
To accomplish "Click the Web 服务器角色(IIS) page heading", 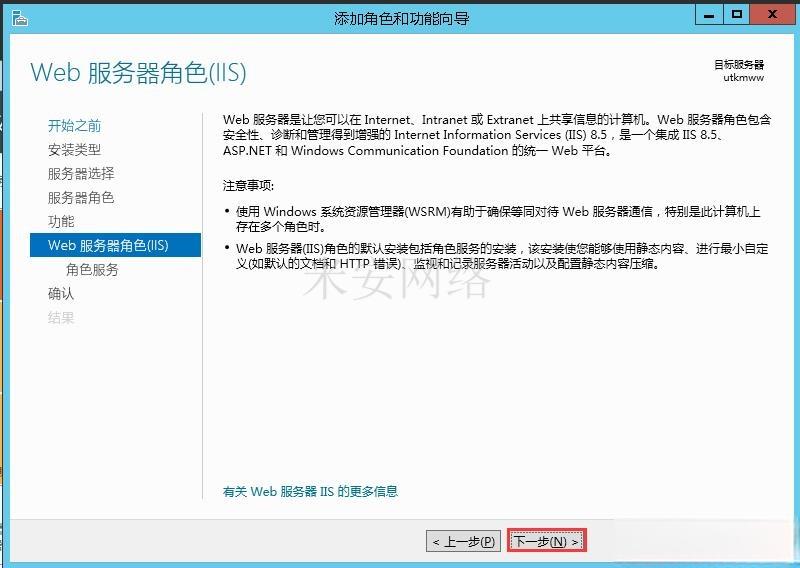I will (138, 73).
